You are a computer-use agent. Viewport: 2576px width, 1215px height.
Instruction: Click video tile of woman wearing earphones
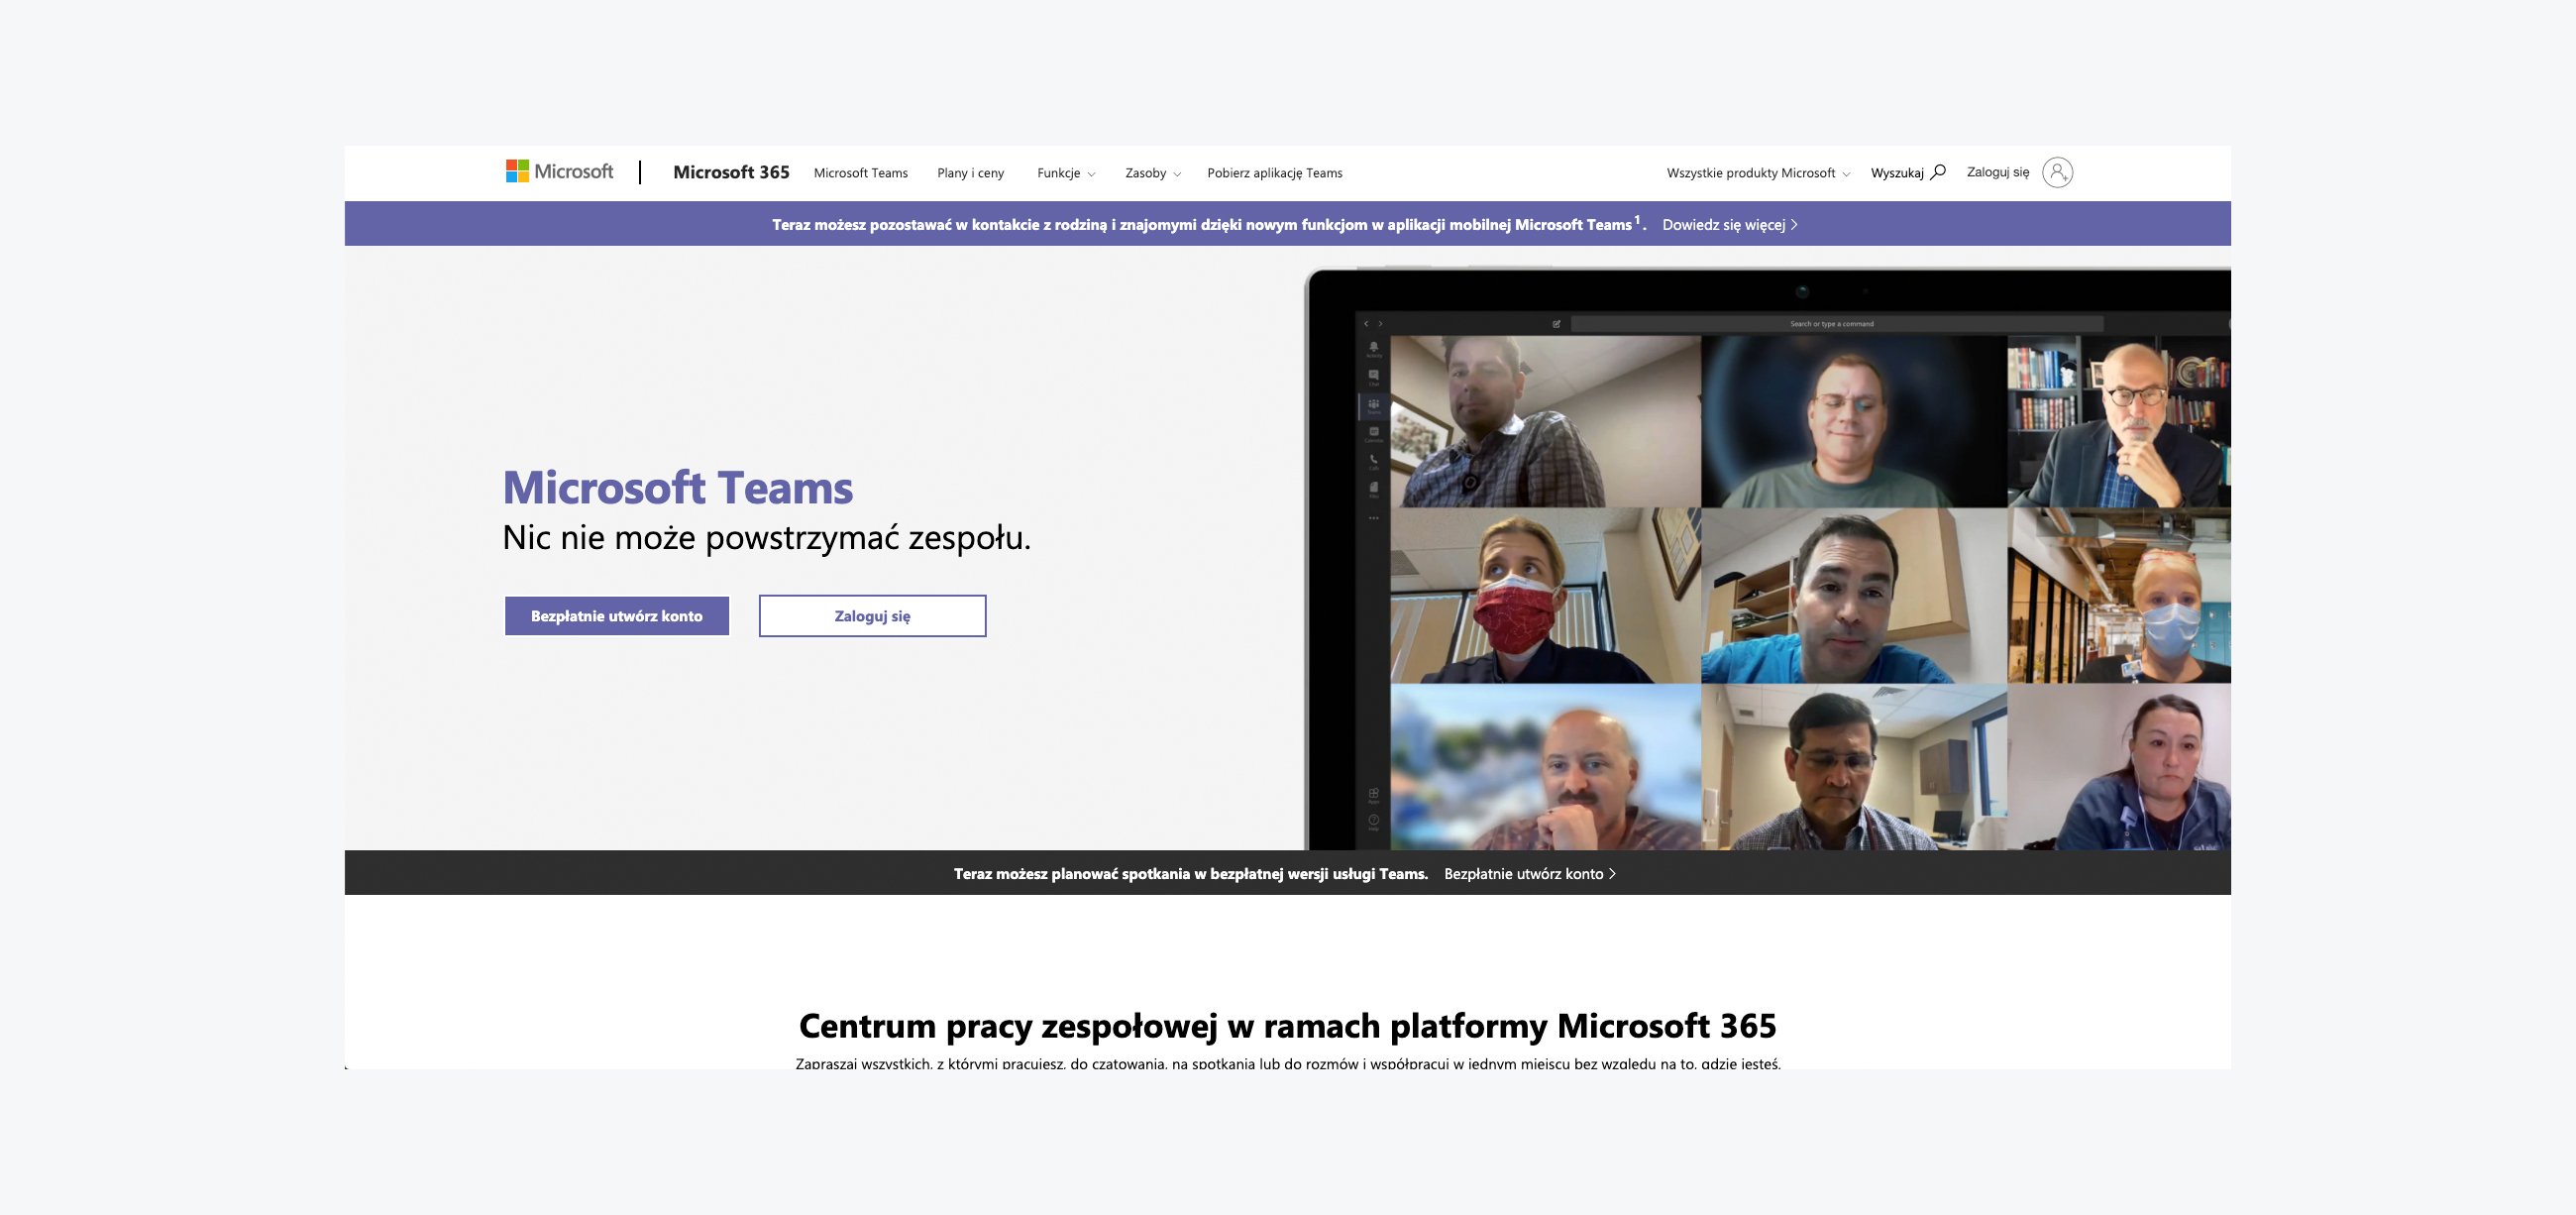2119,767
